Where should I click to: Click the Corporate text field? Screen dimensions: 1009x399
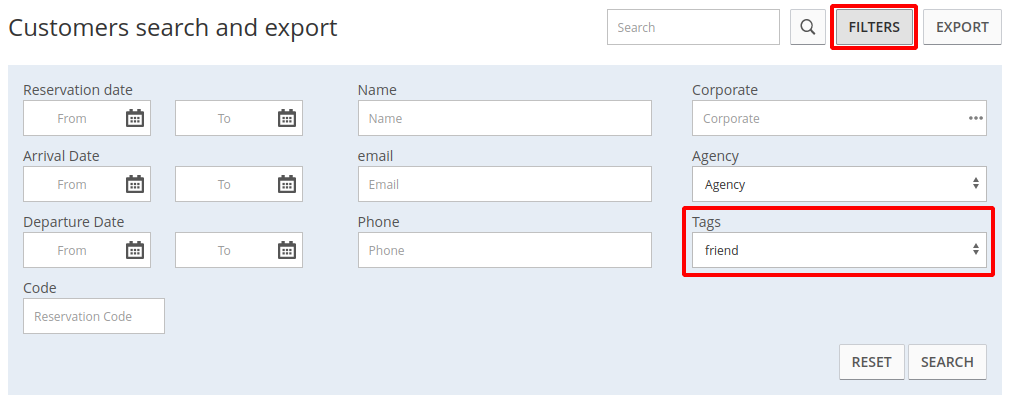point(828,118)
